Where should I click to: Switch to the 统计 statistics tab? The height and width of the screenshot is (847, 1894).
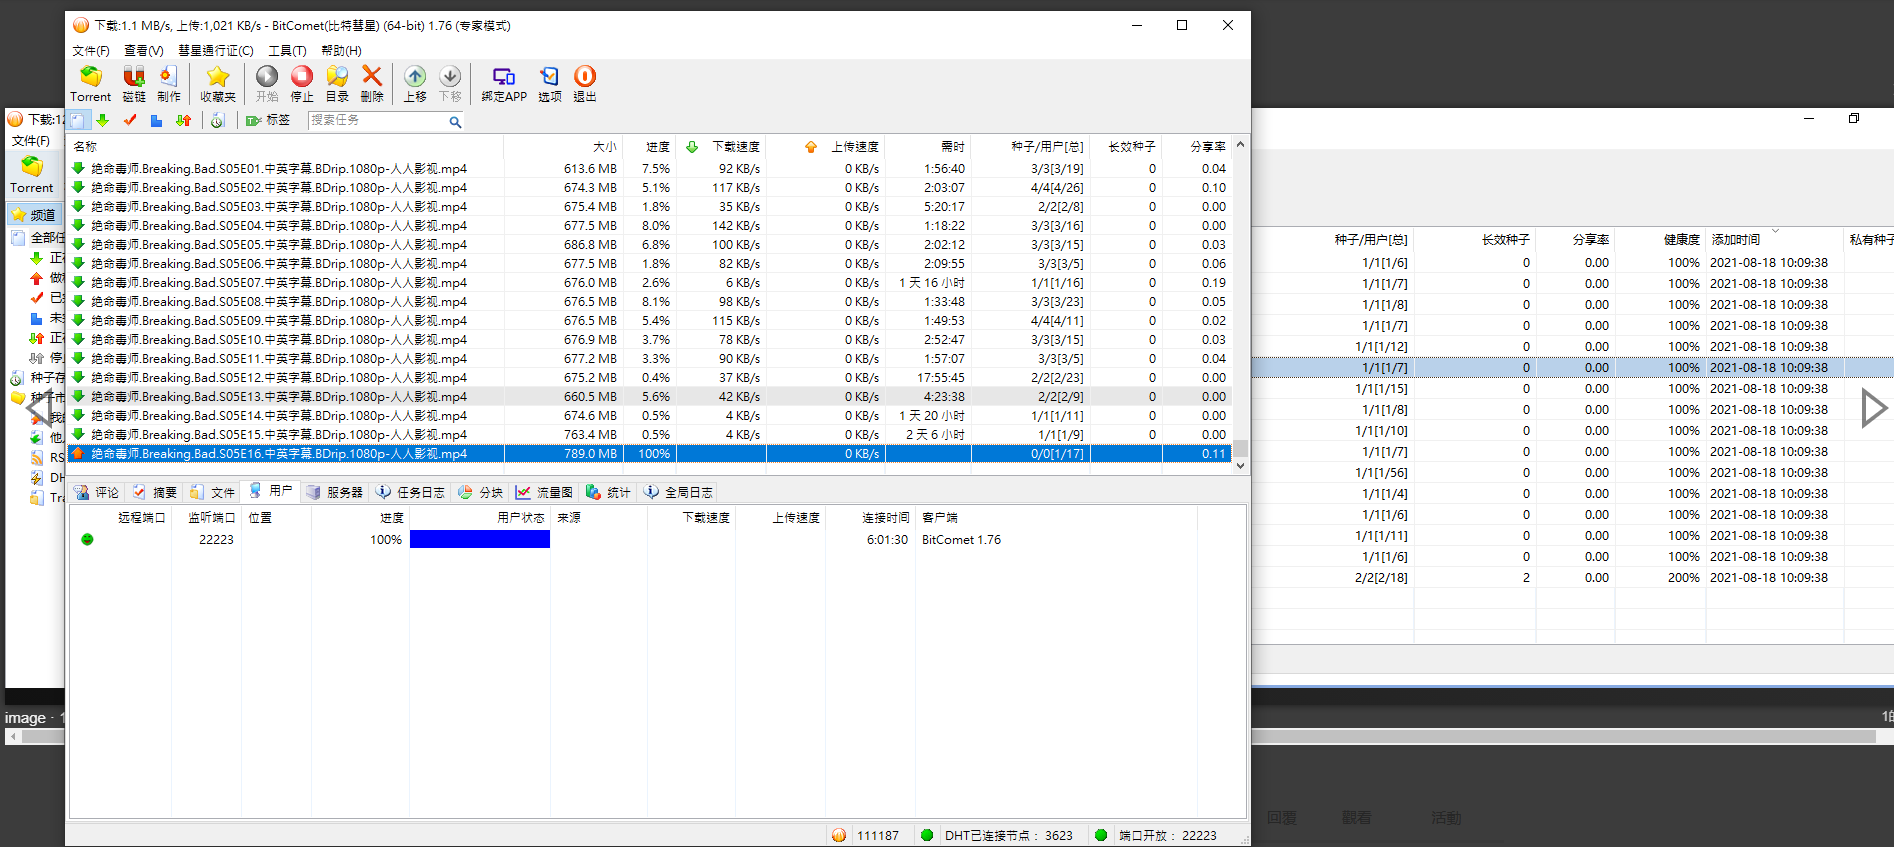[x=609, y=492]
